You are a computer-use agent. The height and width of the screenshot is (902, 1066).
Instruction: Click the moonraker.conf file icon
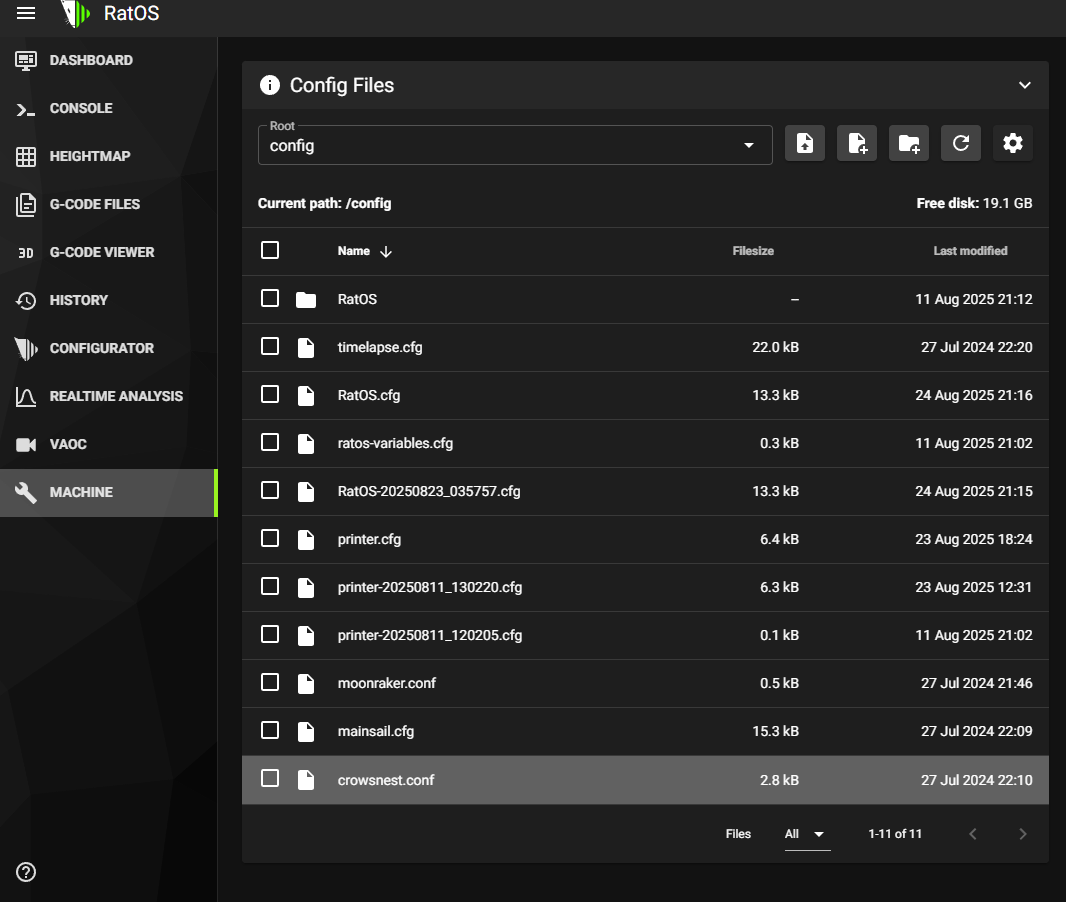(306, 684)
